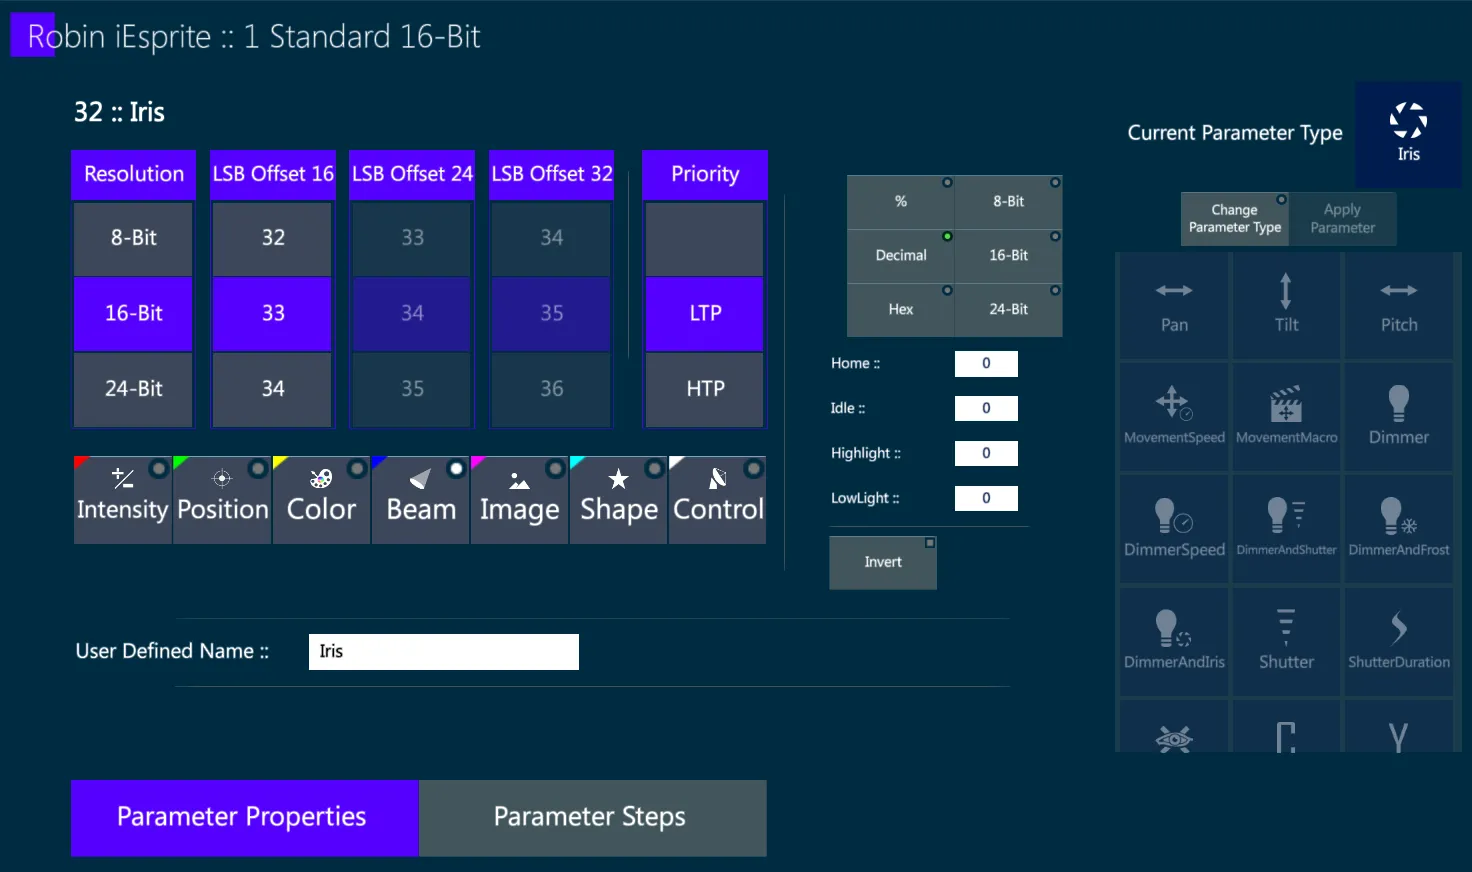Set value range to 24-Bit
This screenshot has width=1472, height=872.
click(1009, 310)
